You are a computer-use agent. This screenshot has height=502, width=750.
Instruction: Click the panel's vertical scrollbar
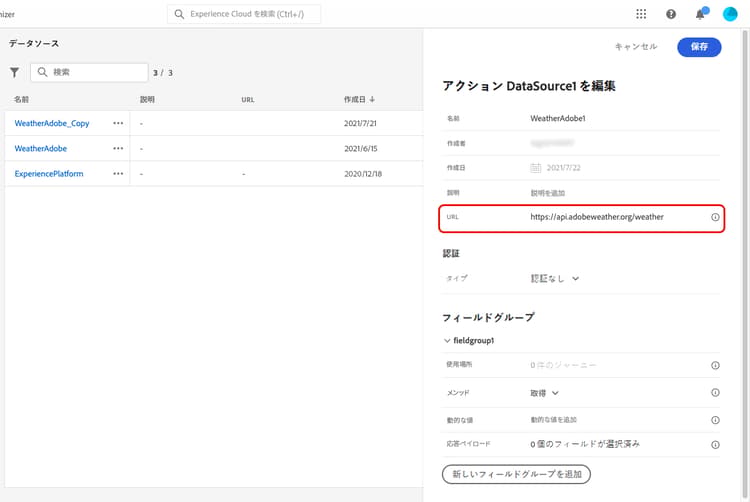[745, 263]
